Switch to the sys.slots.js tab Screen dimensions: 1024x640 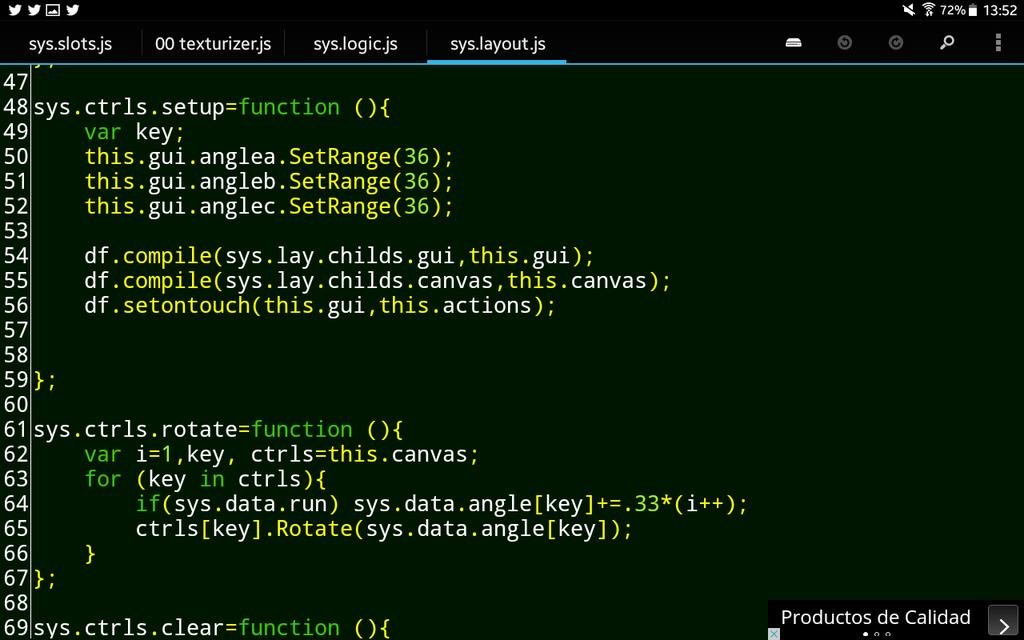click(70, 44)
